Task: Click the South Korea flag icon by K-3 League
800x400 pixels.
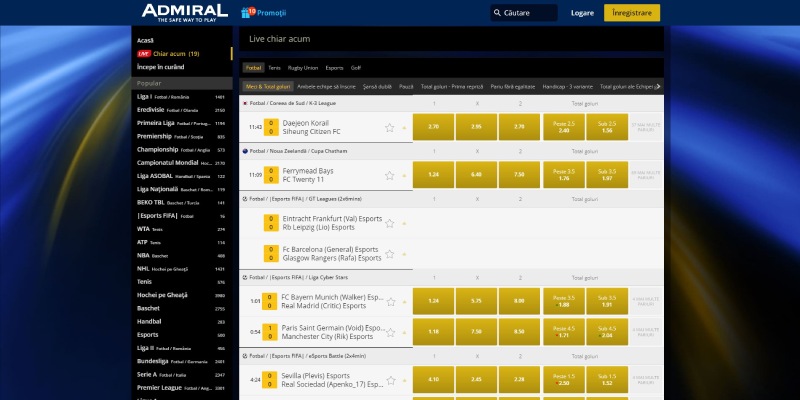Action: 245,103
